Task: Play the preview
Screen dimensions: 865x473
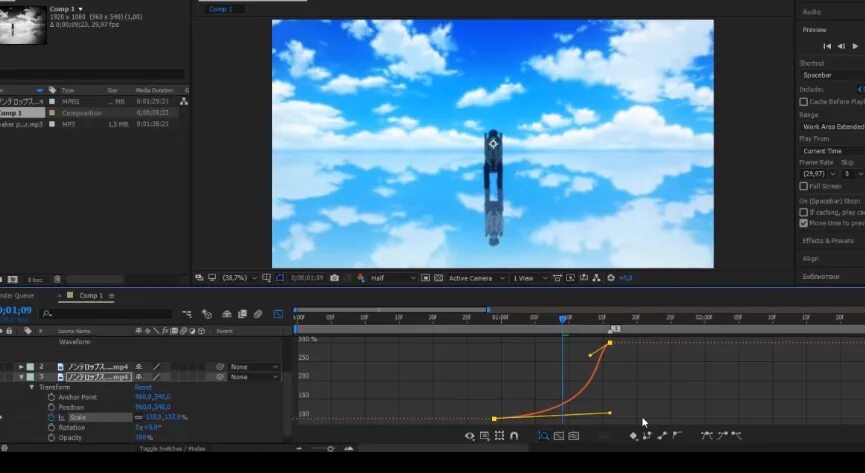Action: pos(855,46)
